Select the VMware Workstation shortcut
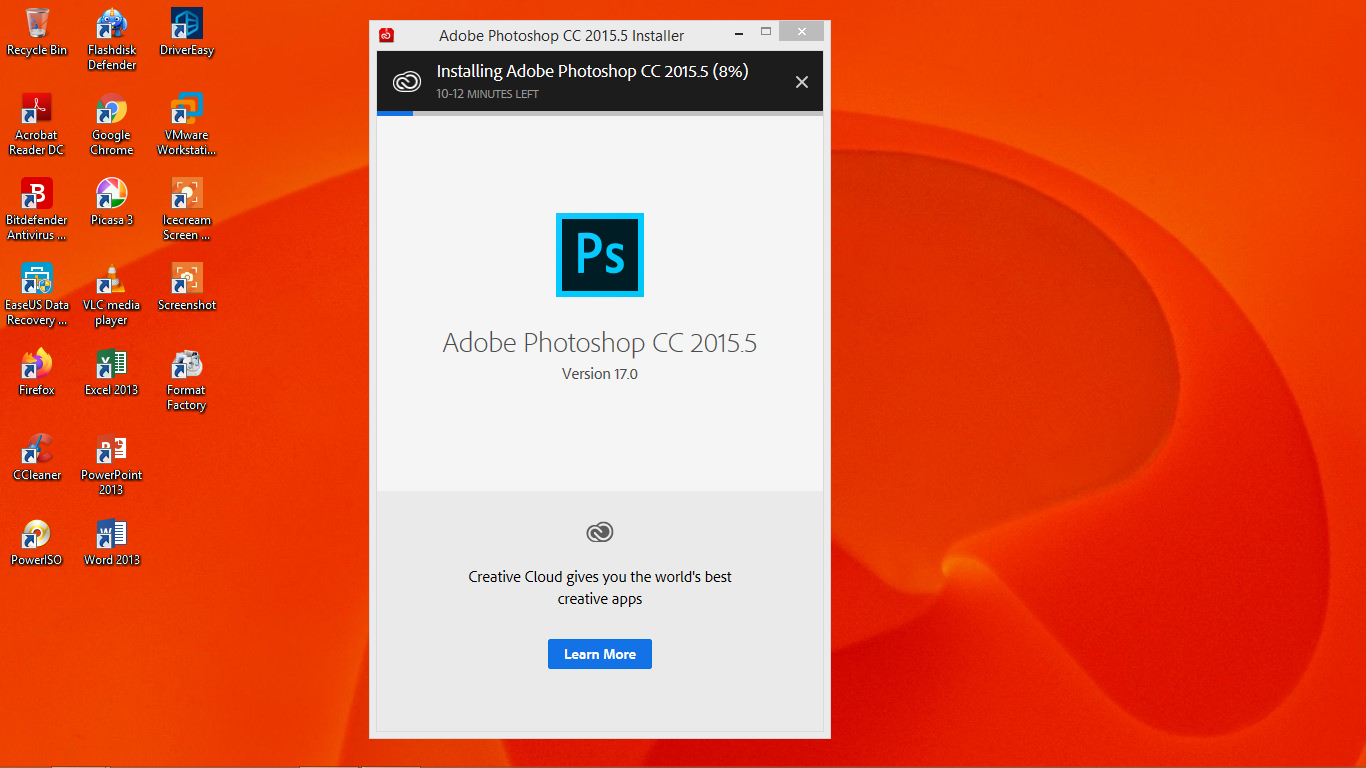This screenshot has width=1366, height=768. point(187,124)
